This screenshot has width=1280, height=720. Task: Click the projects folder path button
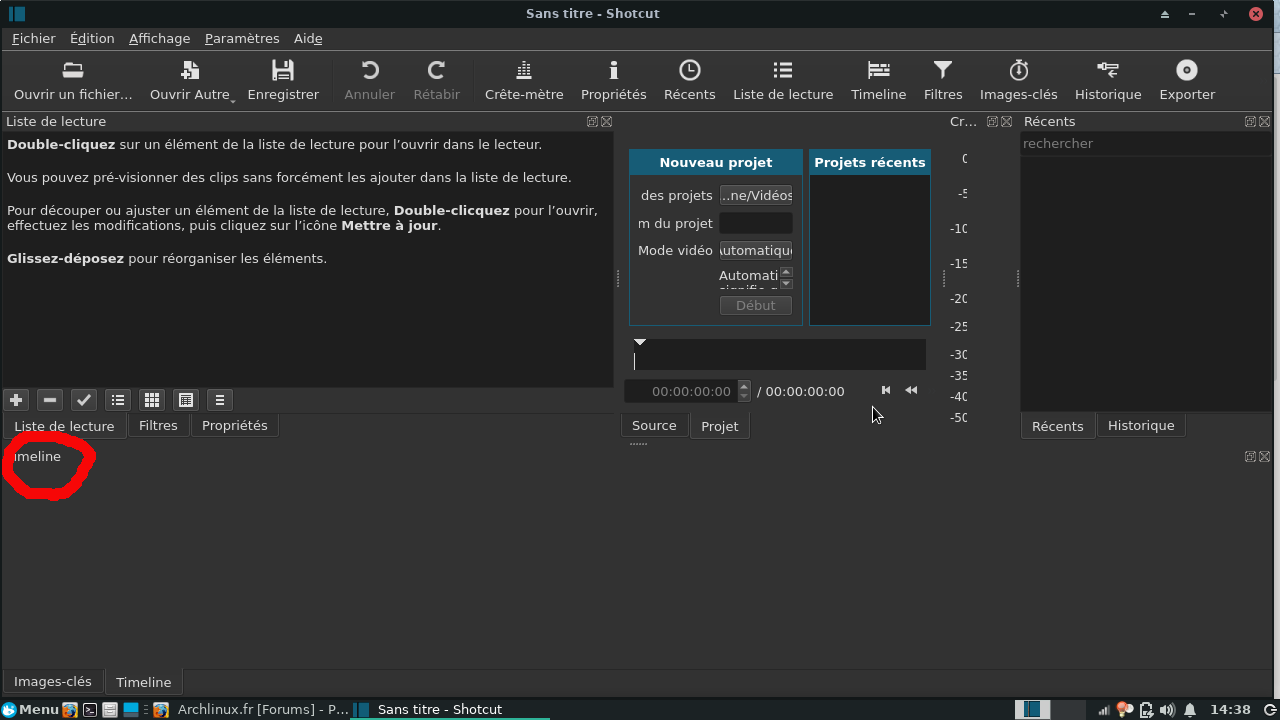coord(756,195)
